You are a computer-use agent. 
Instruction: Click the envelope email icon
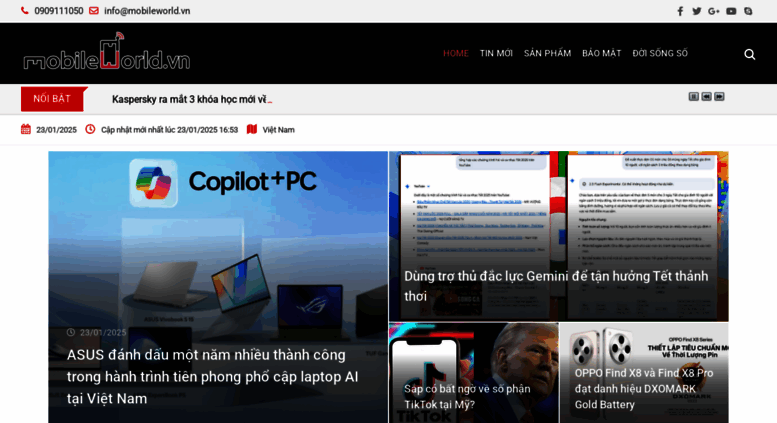(x=94, y=10)
